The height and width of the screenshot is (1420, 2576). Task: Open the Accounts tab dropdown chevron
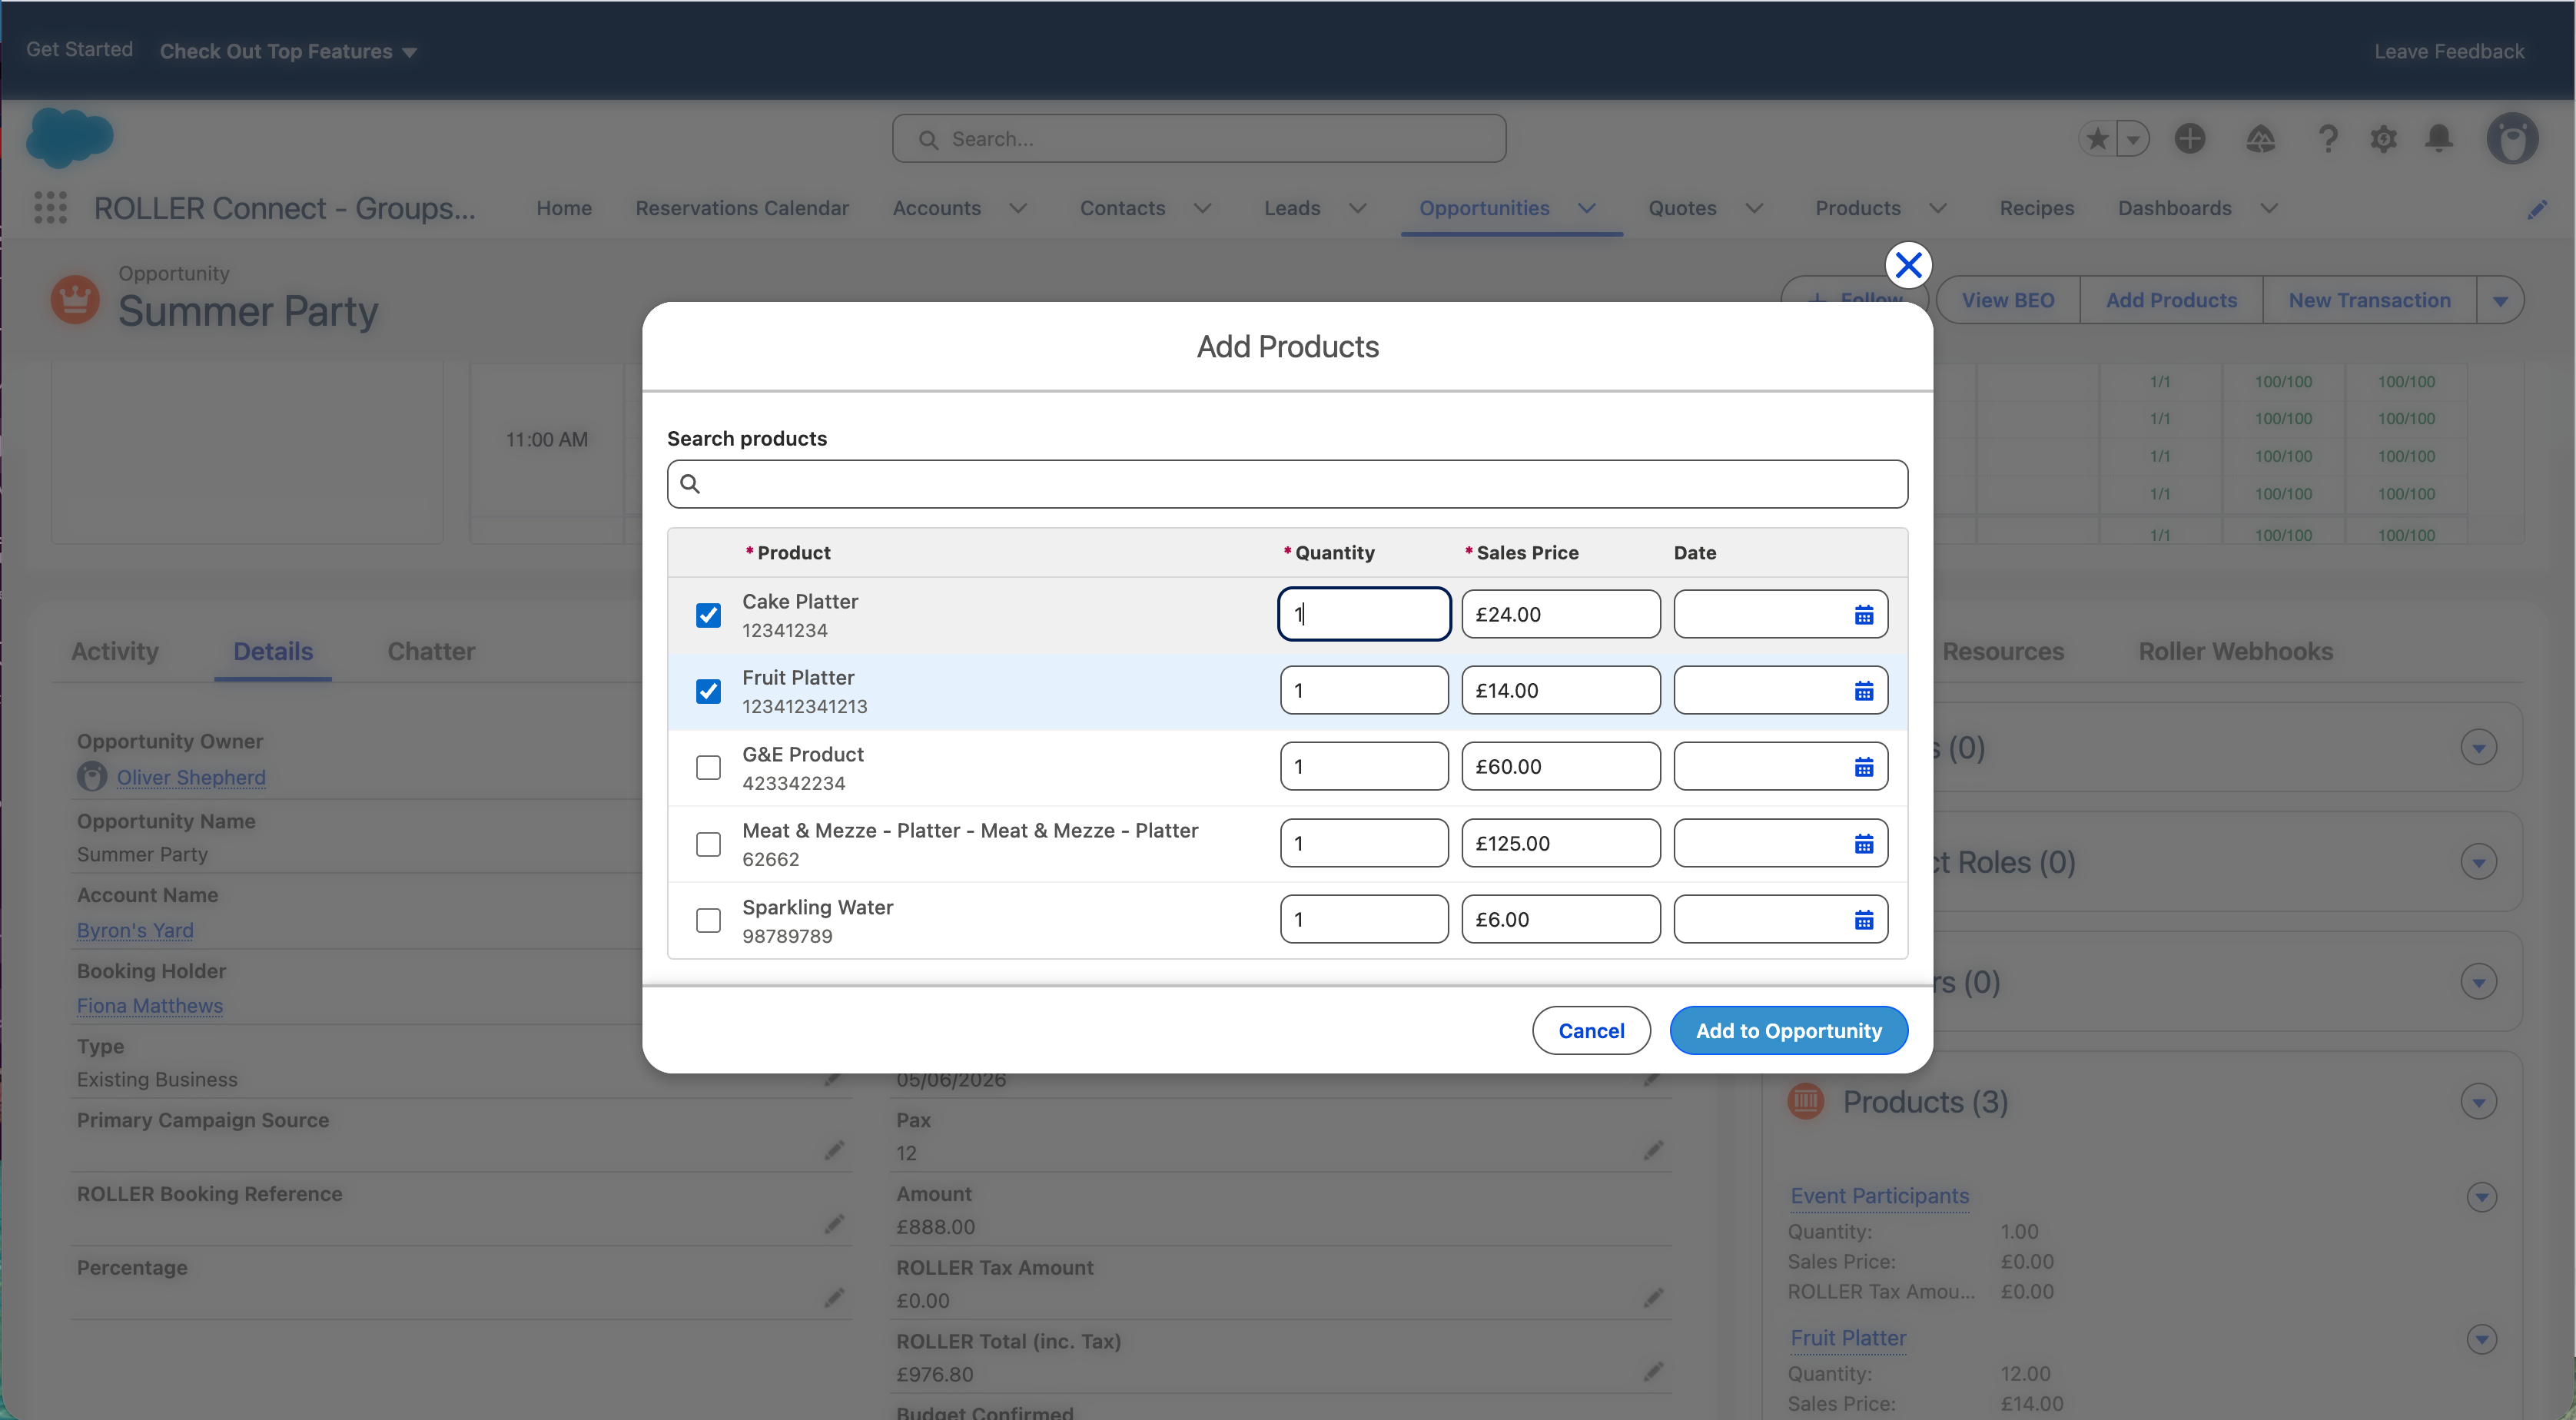1018,208
